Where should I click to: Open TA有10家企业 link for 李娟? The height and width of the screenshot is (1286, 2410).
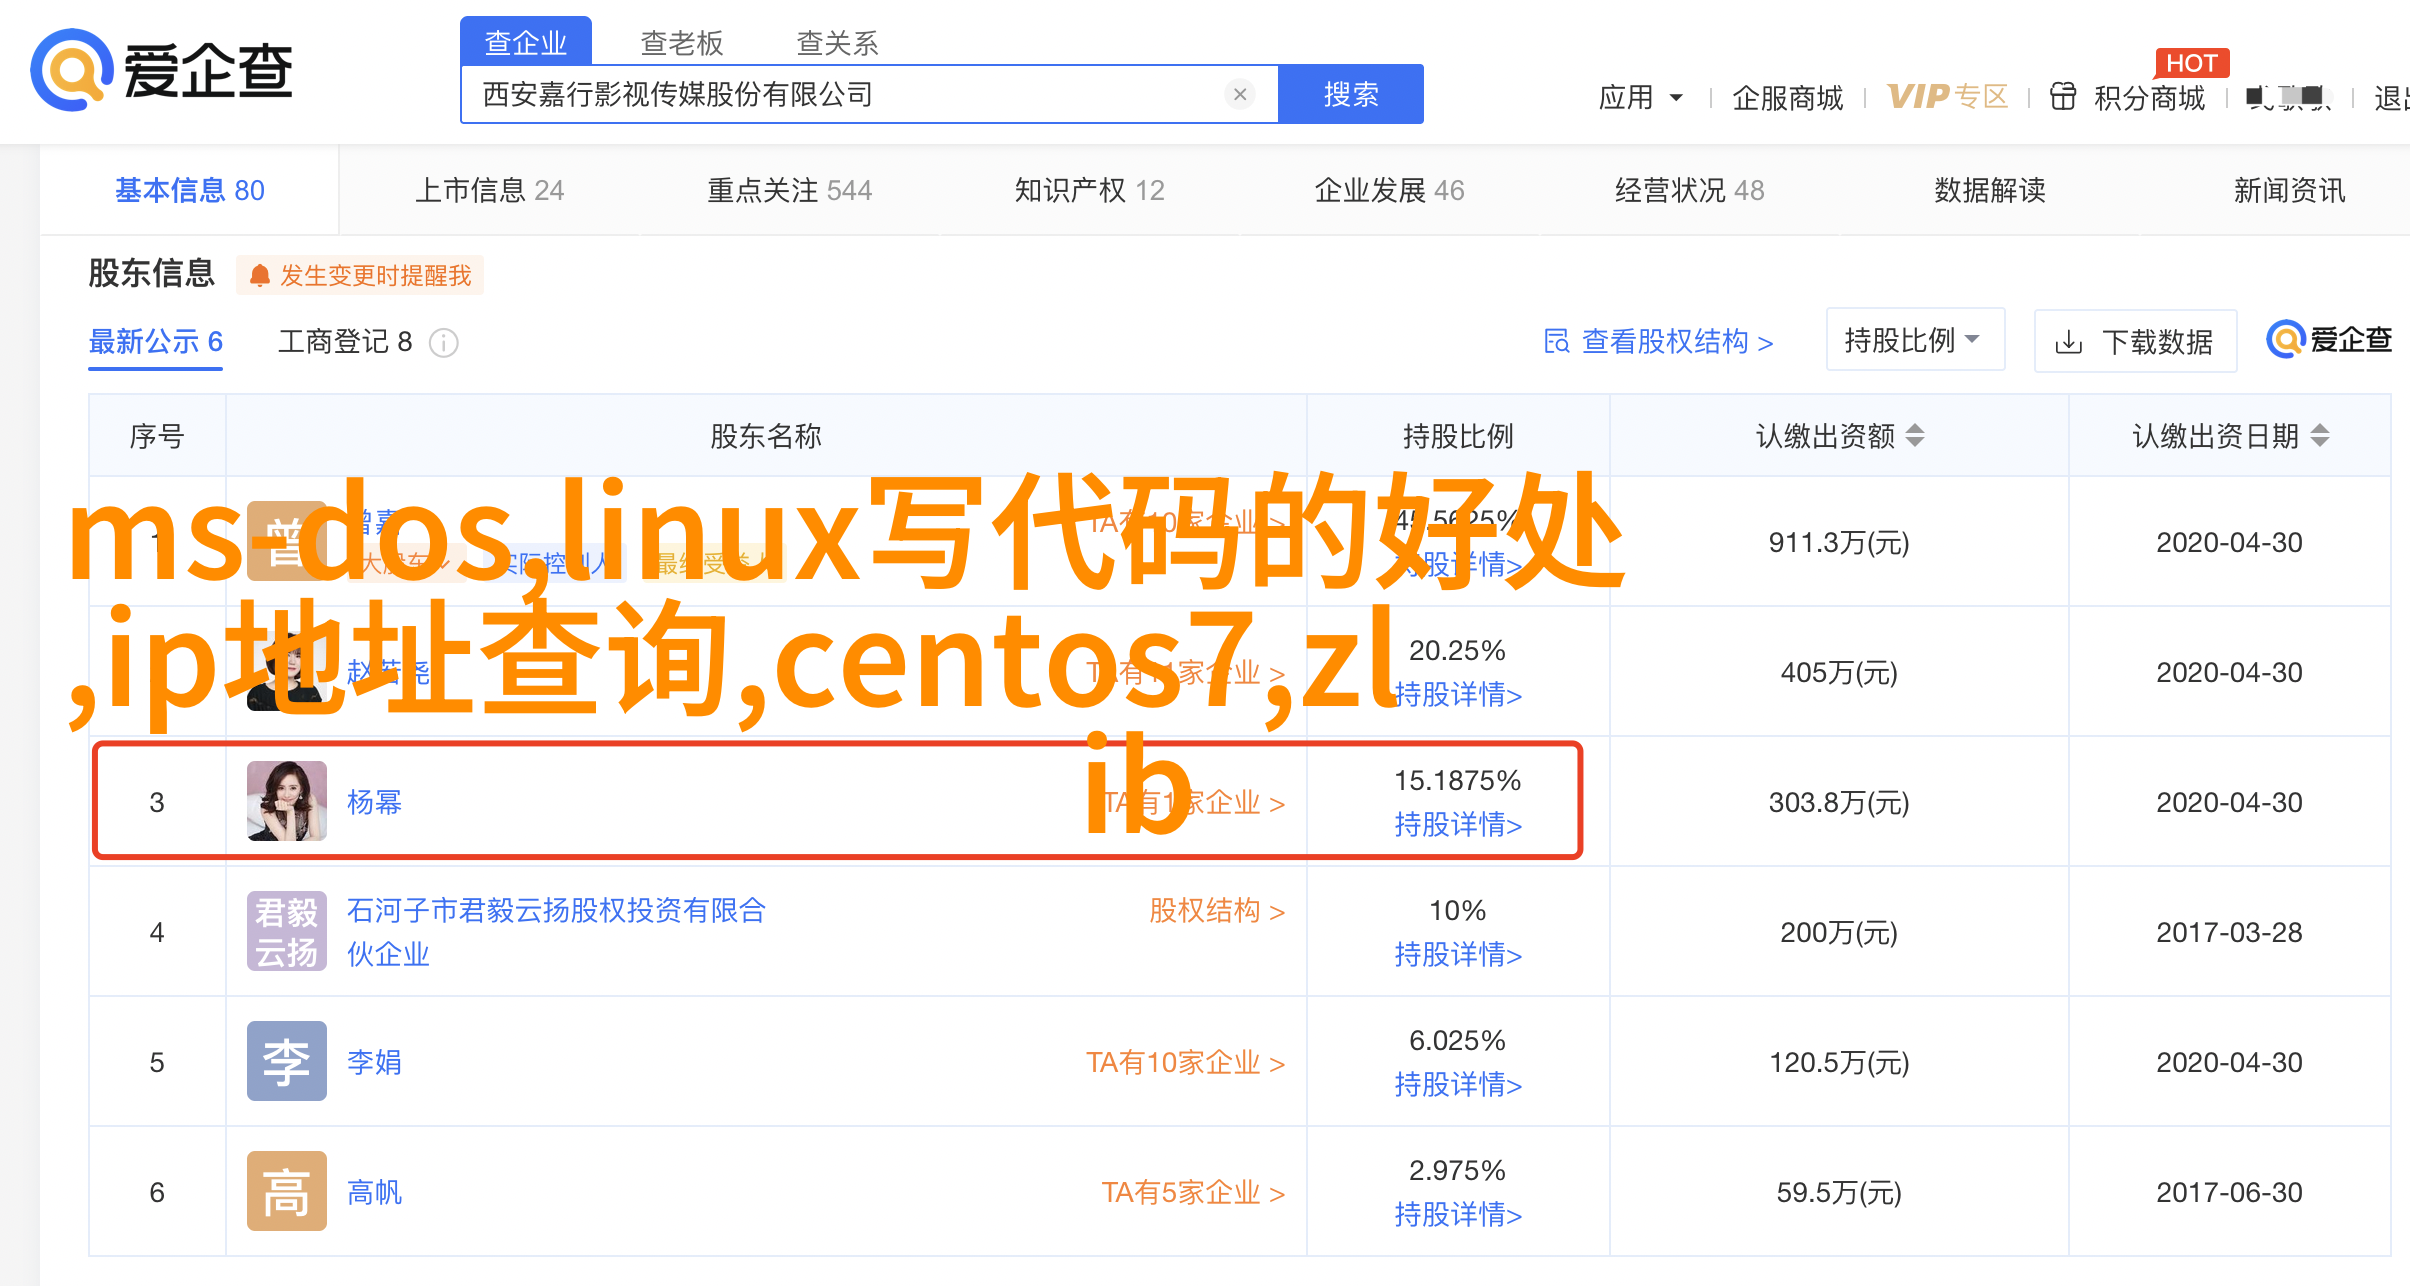pyautogui.click(x=1186, y=1062)
